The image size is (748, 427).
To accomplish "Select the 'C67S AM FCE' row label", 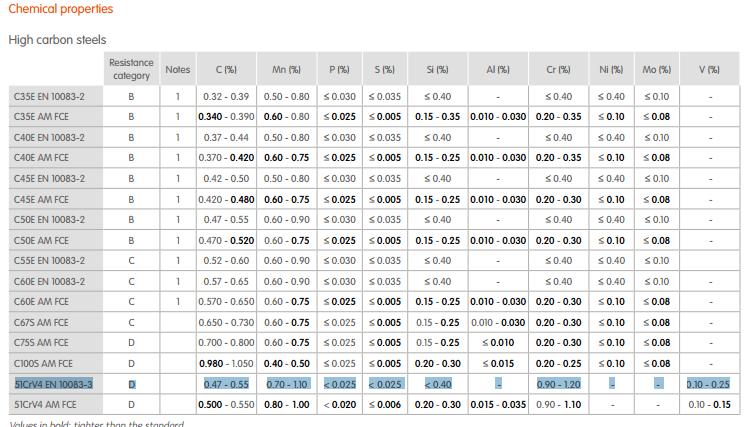I will 41,323.
